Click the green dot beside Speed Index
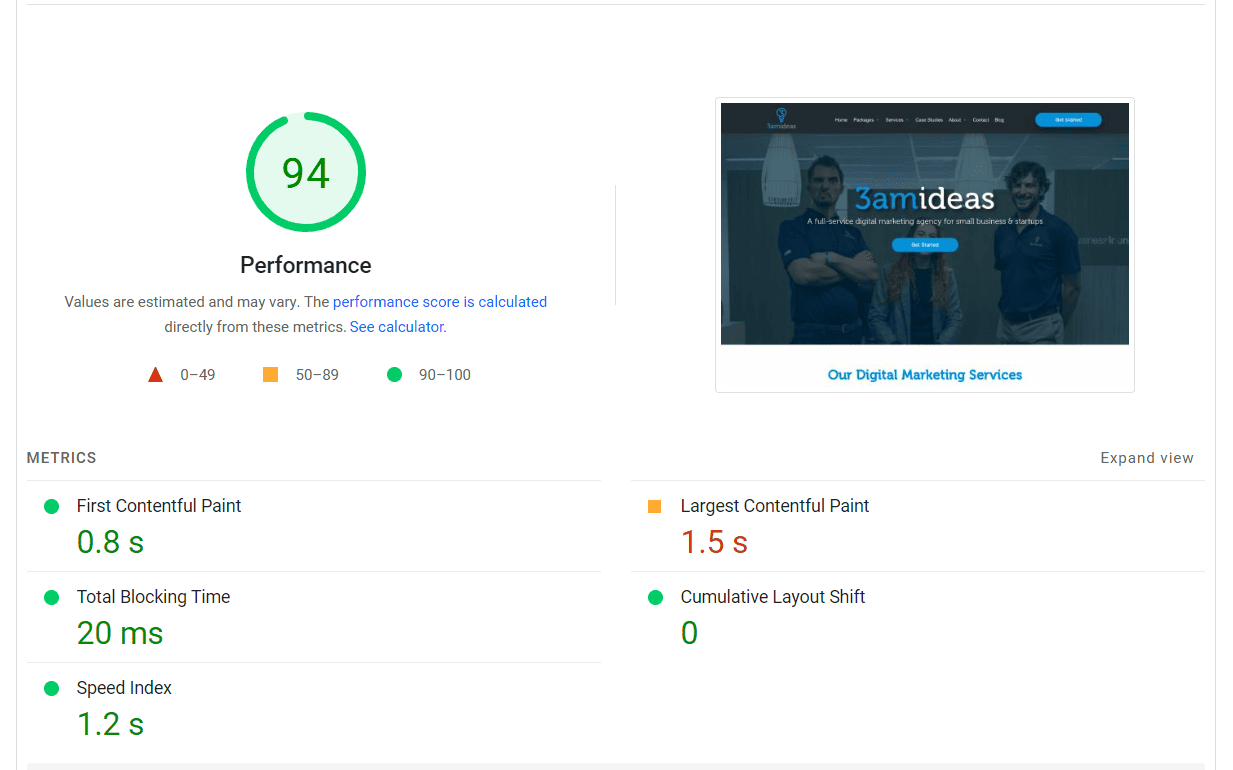The image size is (1233, 770). pyautogui.click(x=52, y=689)
